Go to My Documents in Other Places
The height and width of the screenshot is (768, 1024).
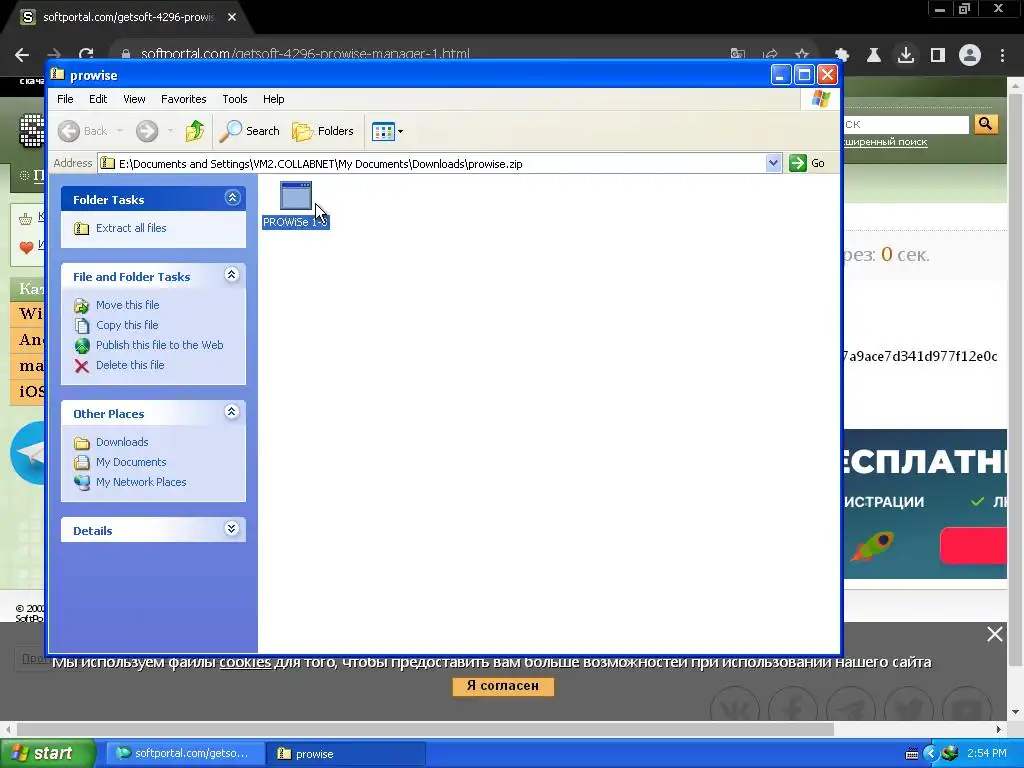click(x=131, y=462)
